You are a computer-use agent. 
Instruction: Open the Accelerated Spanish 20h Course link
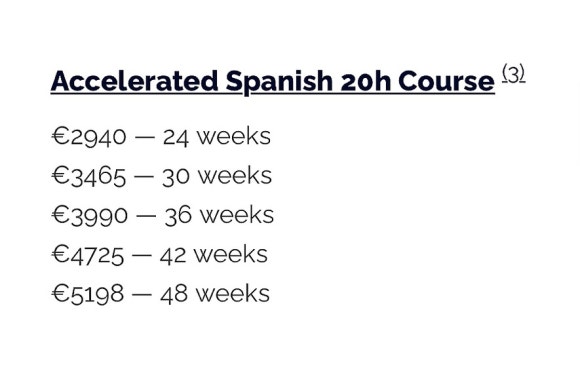pyautogui.click(x=273, y=81)
